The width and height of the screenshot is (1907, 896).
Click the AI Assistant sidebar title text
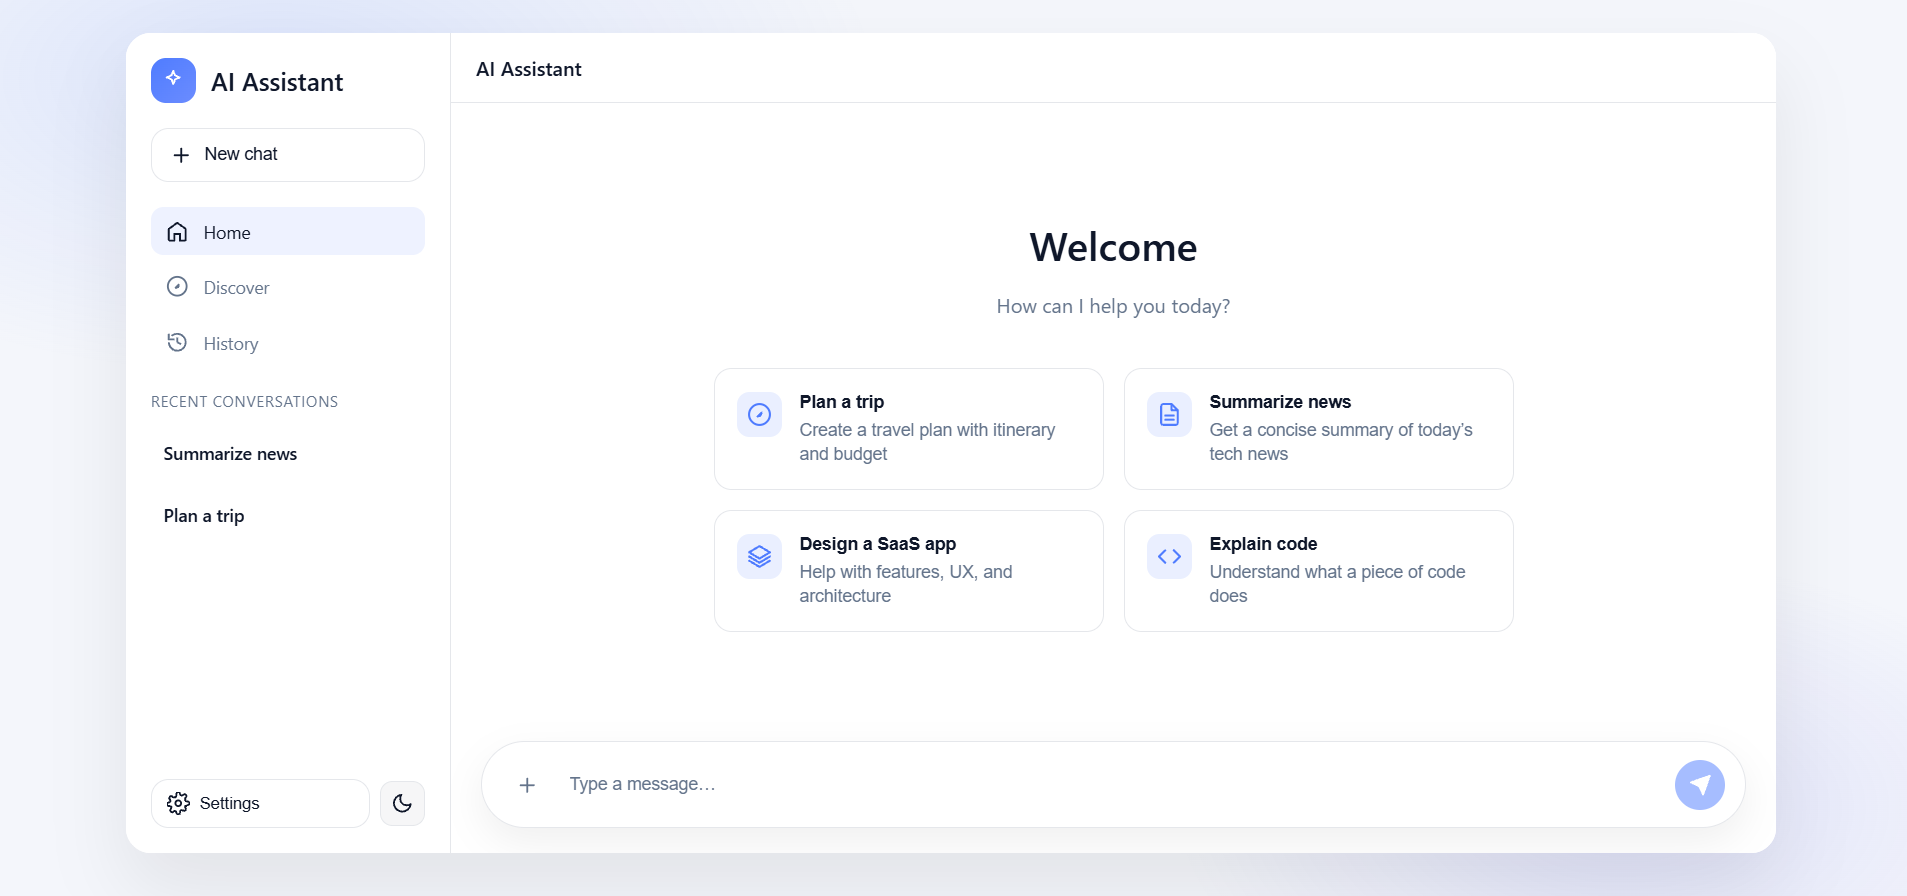click(277, 82)
